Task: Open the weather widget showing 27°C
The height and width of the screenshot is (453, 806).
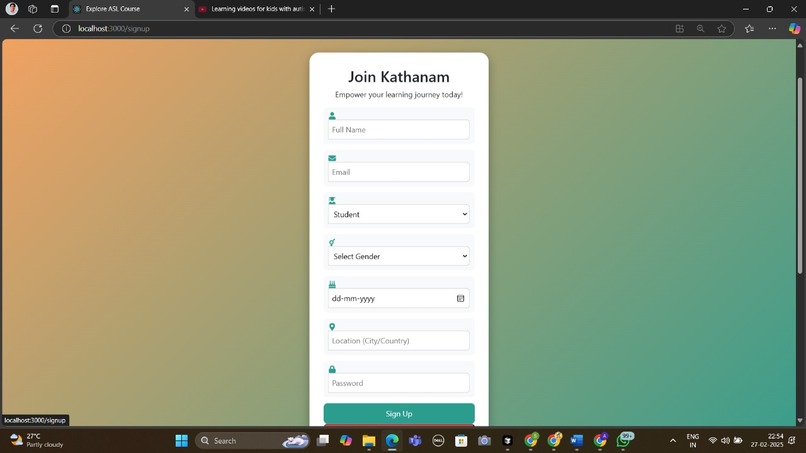Action: (37, 441)
